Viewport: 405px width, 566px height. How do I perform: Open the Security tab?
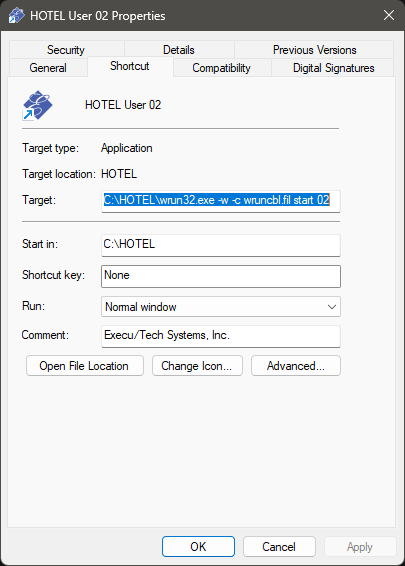tap(66, 50)
